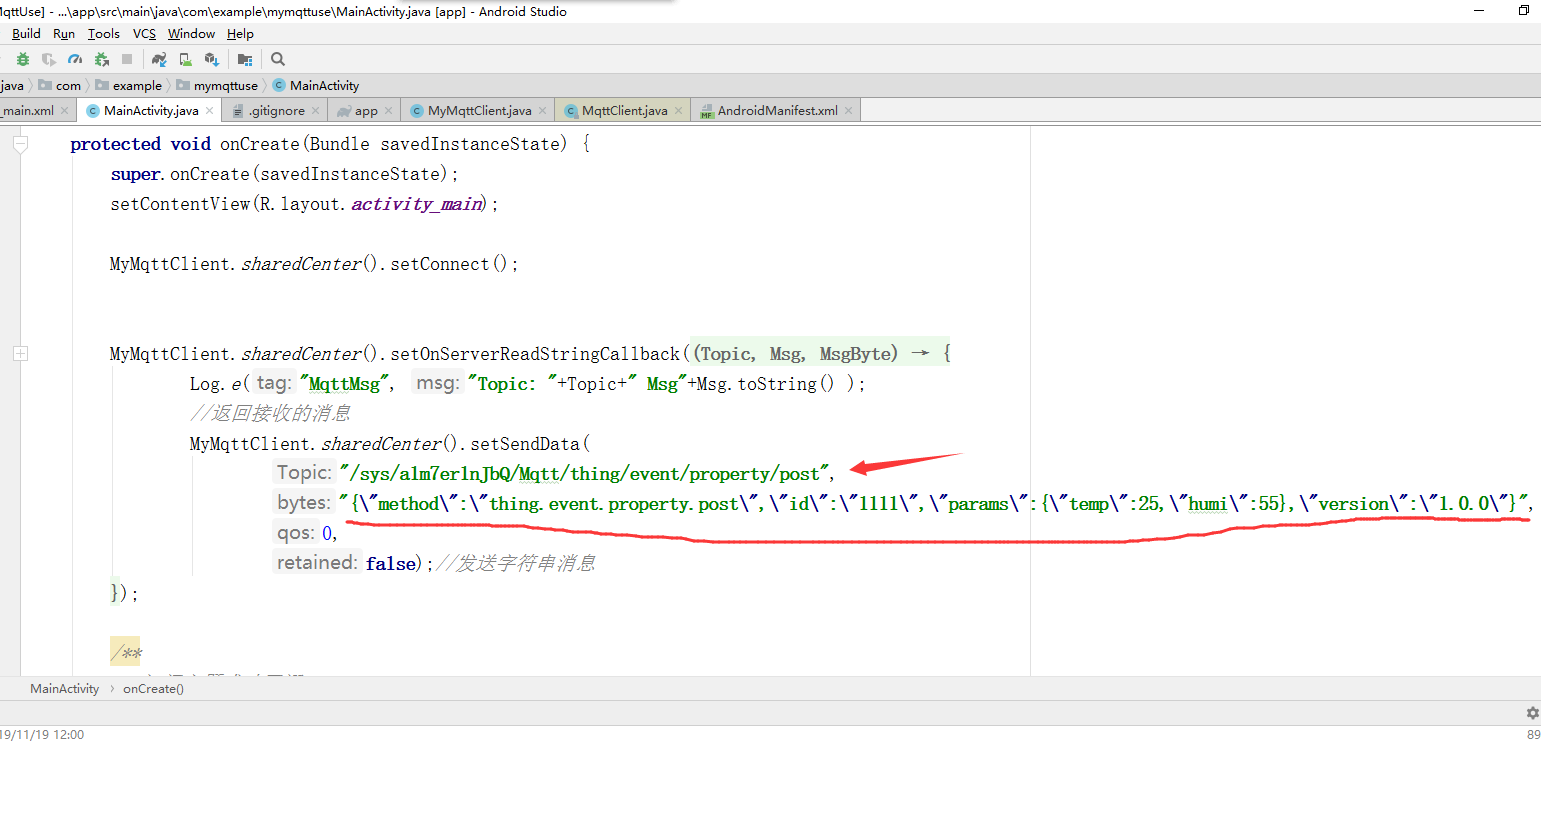1541x828 pixels.
Task: Open the Window menu
Action: (191, 34)
